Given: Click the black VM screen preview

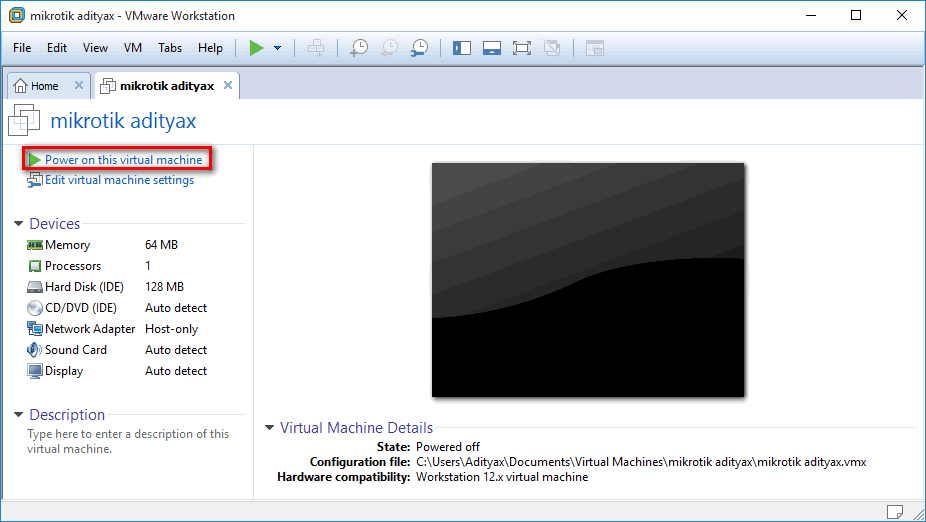Looking at the screenshot, I should [x=588, y=280].
